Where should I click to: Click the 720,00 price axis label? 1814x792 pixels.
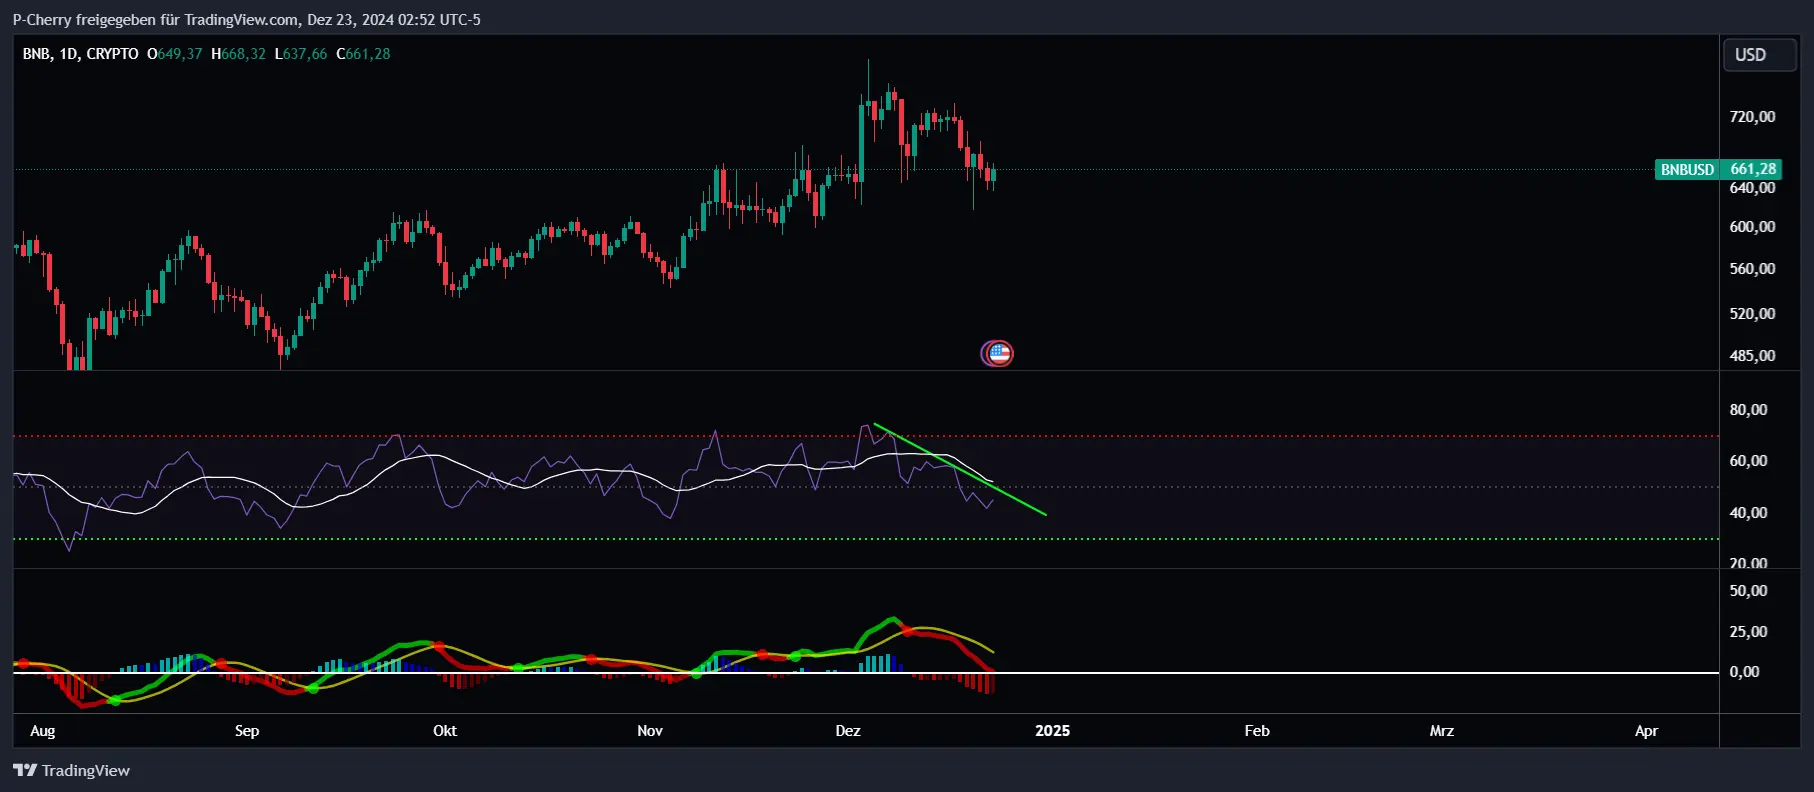click(1752, 117)
